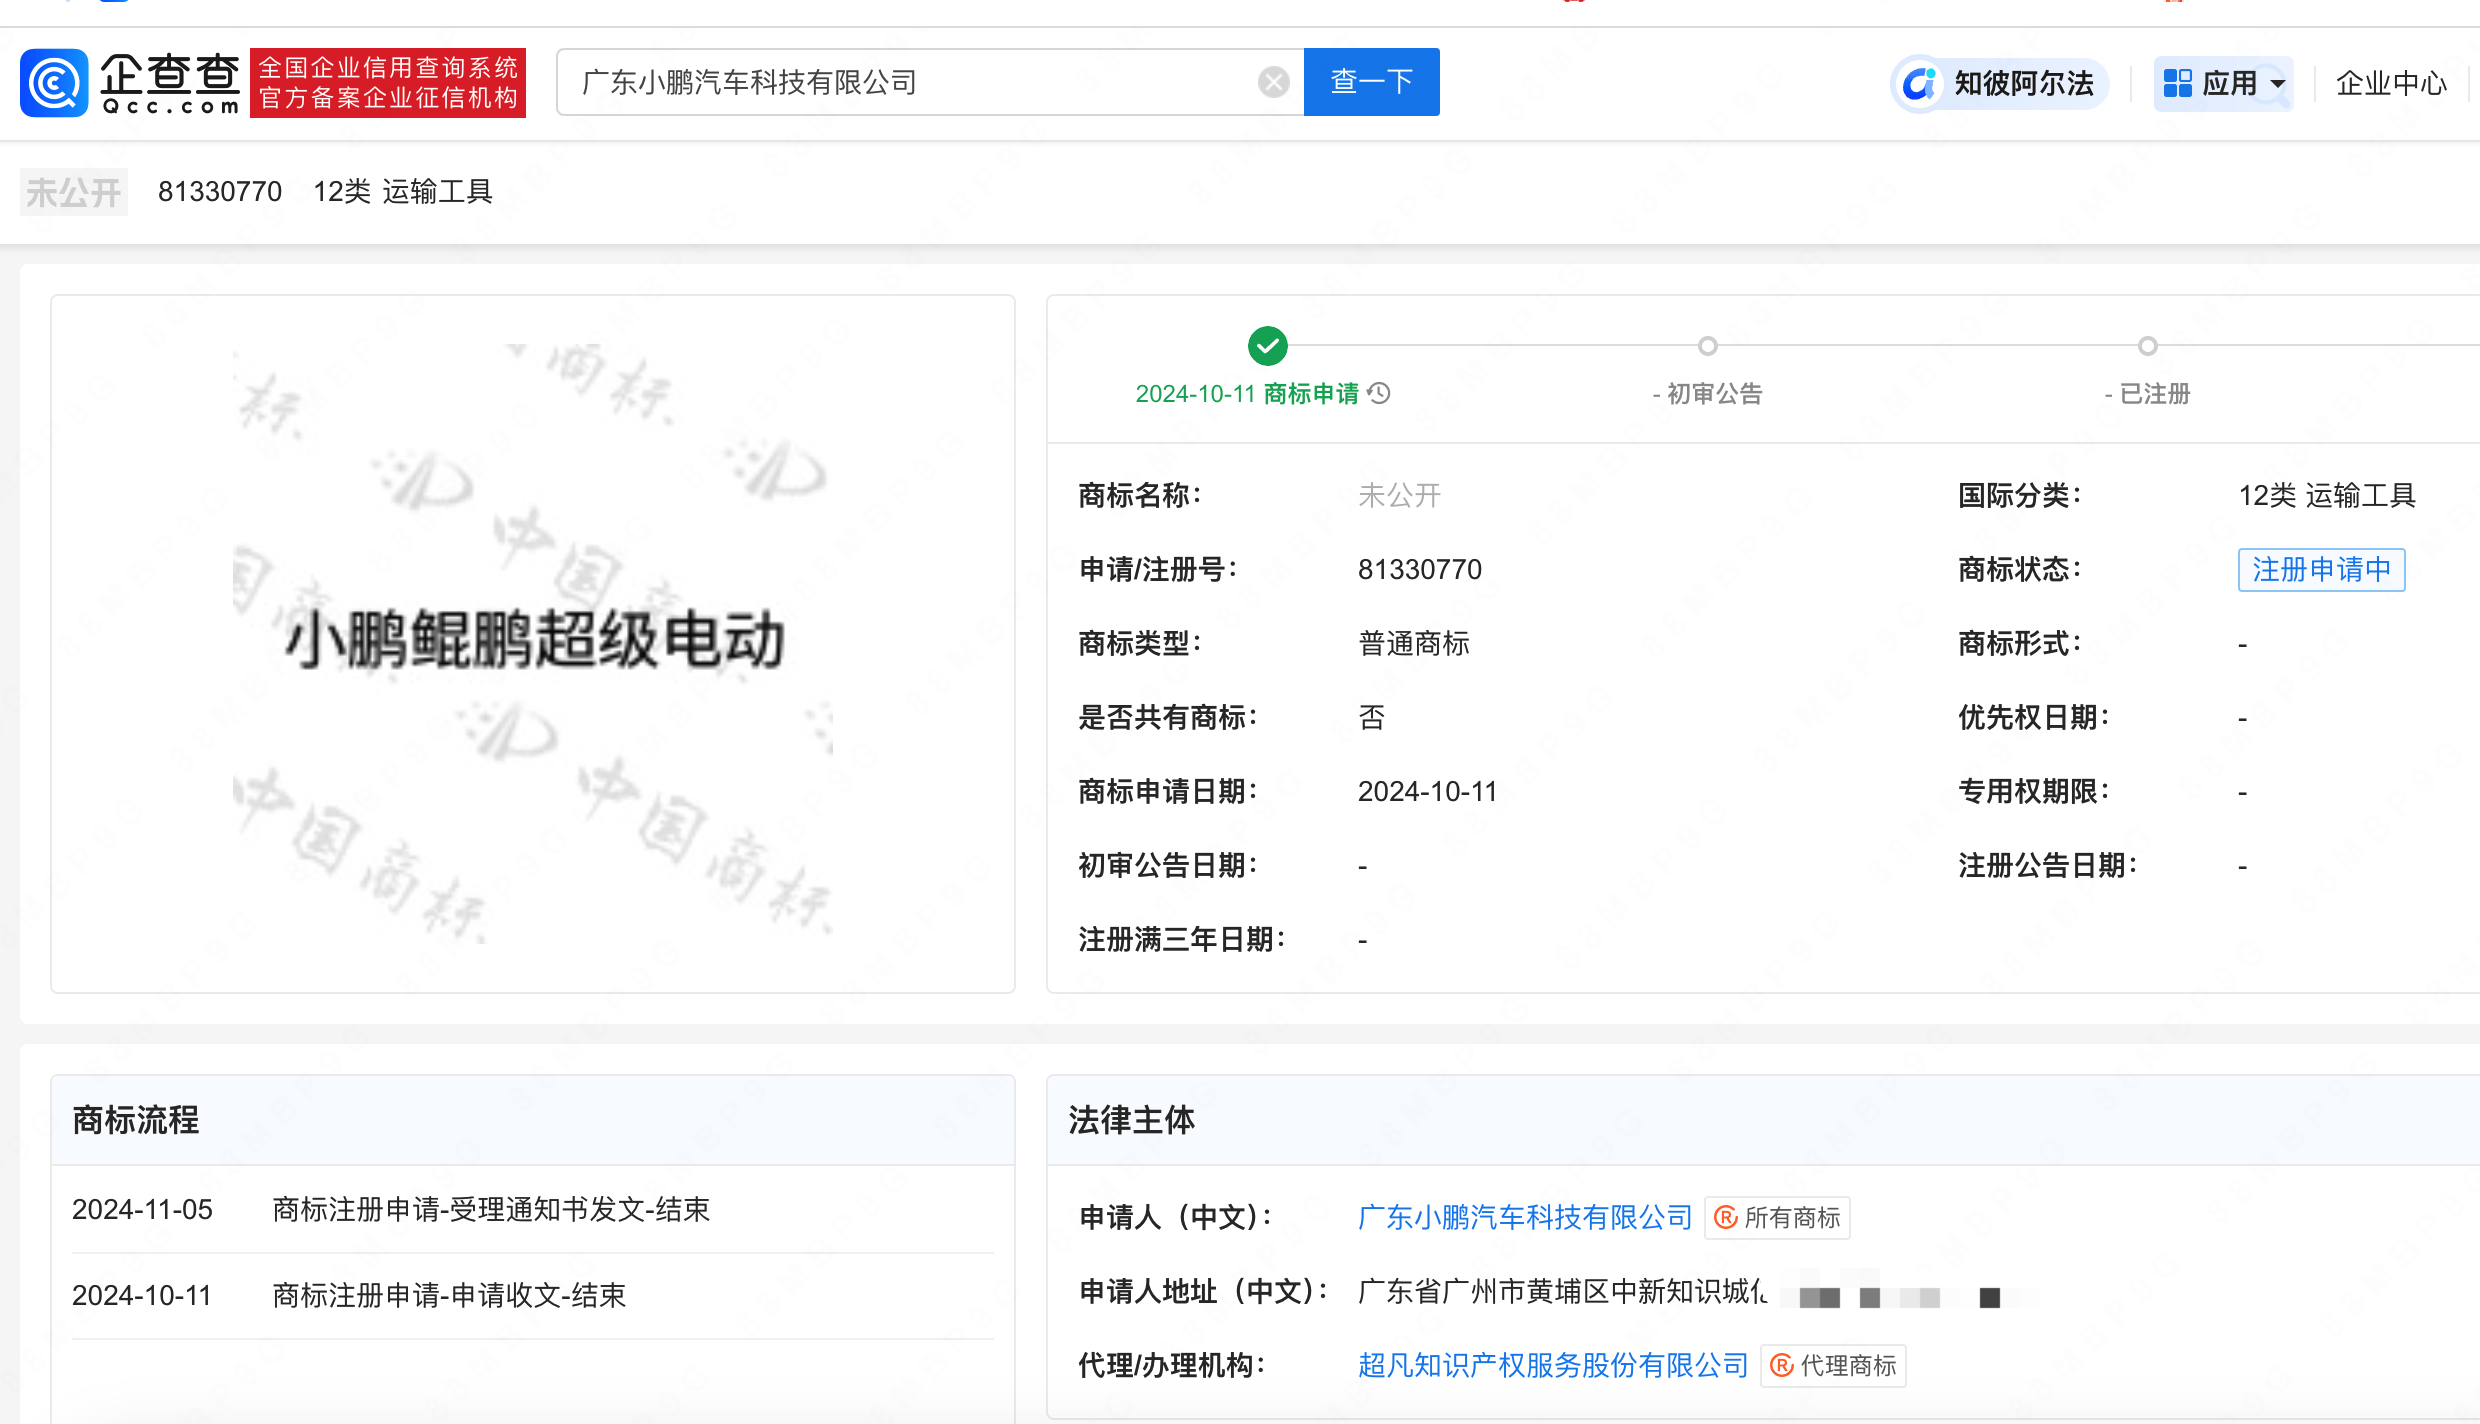
Task: Open 超凡知识产权服务股份有限公司 agency link
Action: click(x=1553, y=1365)
